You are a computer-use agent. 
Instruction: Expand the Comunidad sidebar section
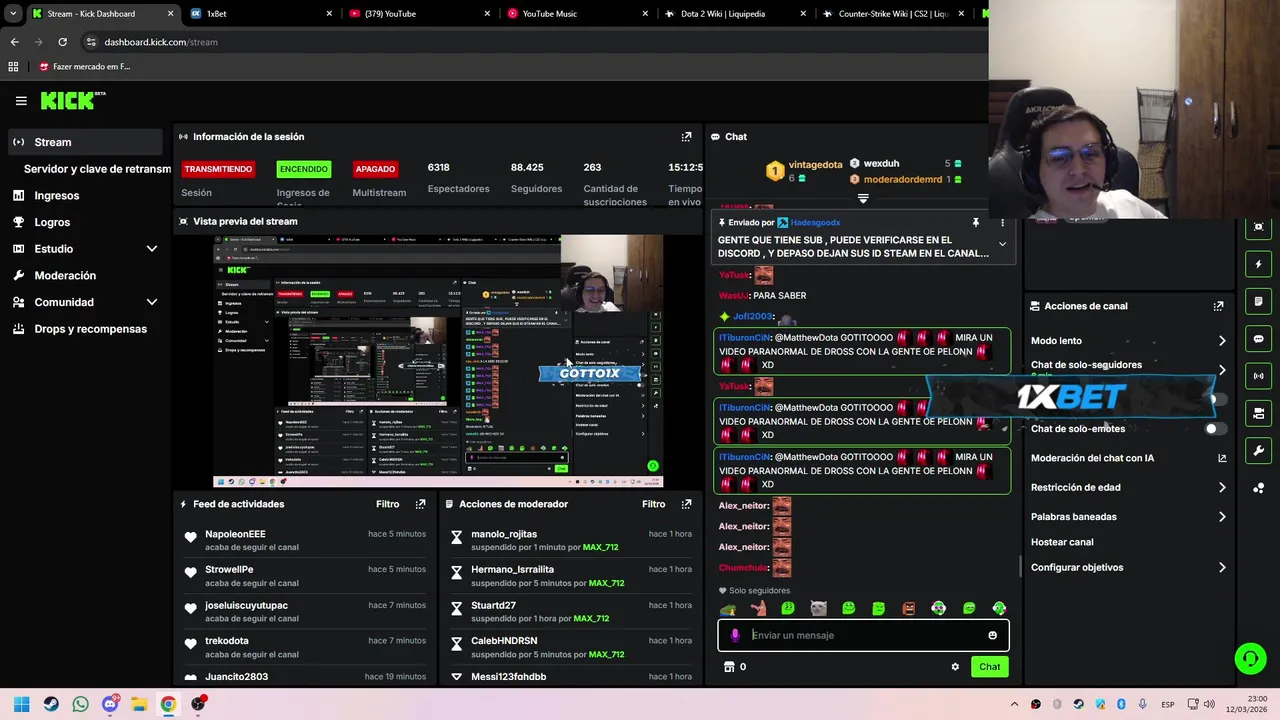152,302
